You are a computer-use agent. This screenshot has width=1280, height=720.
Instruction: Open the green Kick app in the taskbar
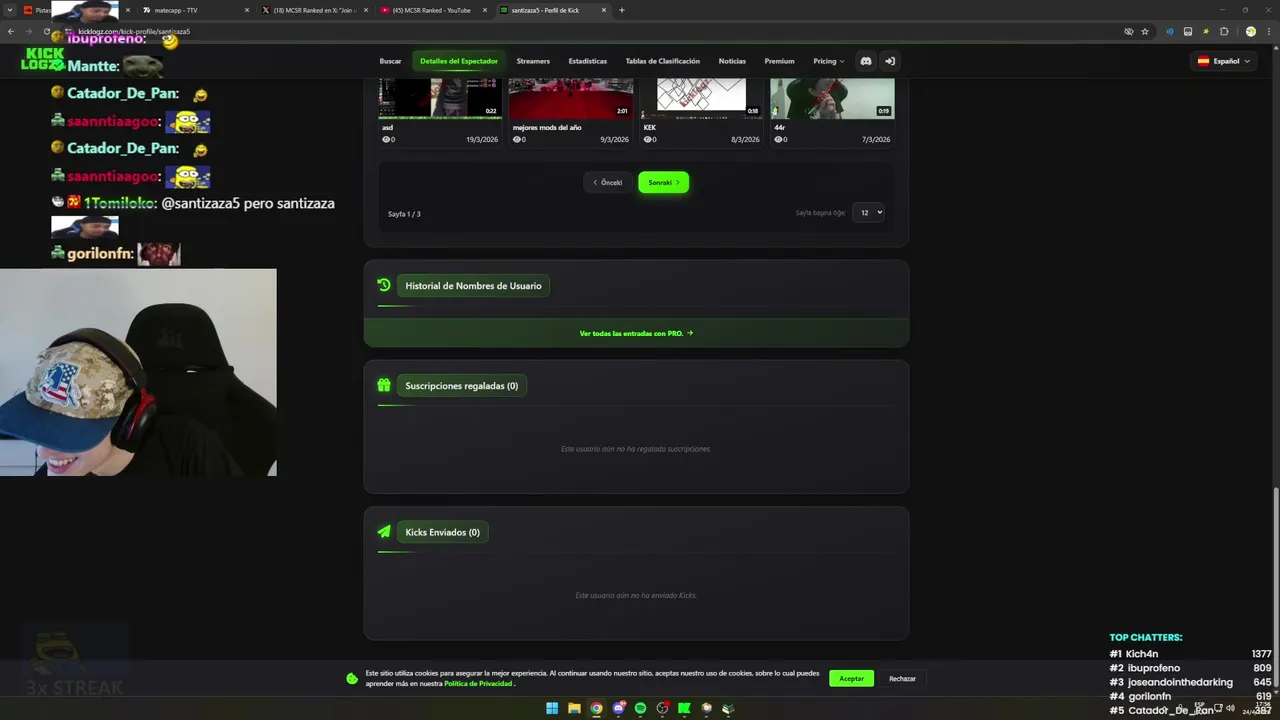(684, 708)
